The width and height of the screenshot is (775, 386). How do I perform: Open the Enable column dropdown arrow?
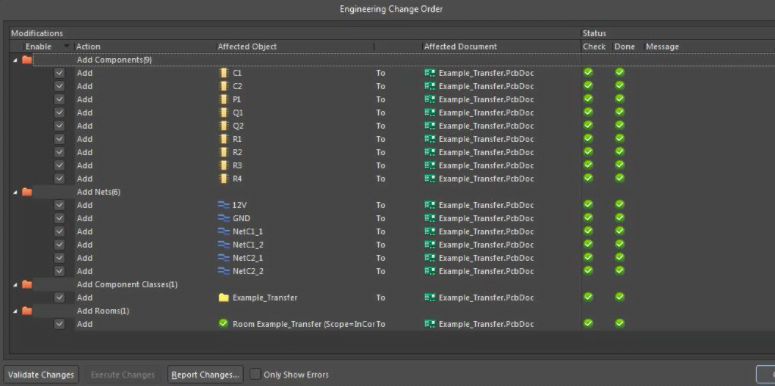[67, 46]
